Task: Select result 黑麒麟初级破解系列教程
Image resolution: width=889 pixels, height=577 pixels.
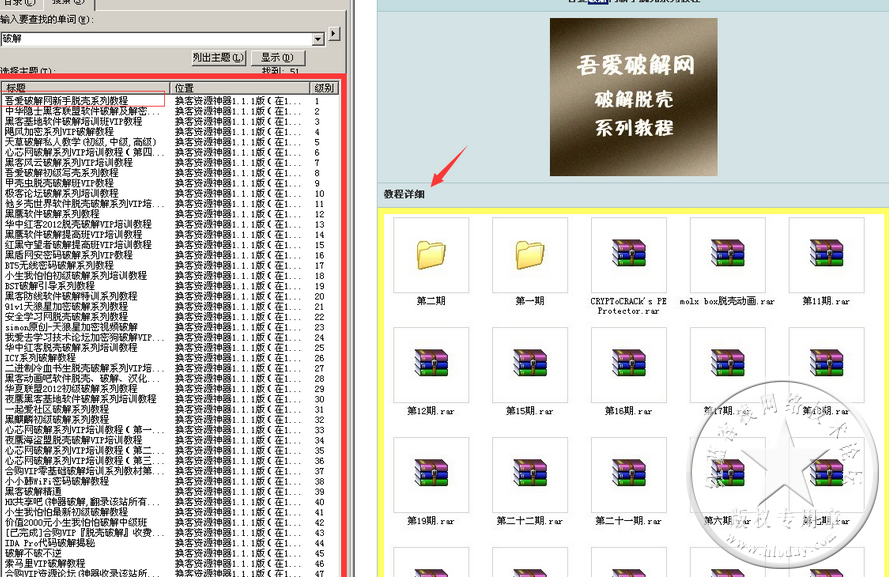Action: tap(57, 419)
